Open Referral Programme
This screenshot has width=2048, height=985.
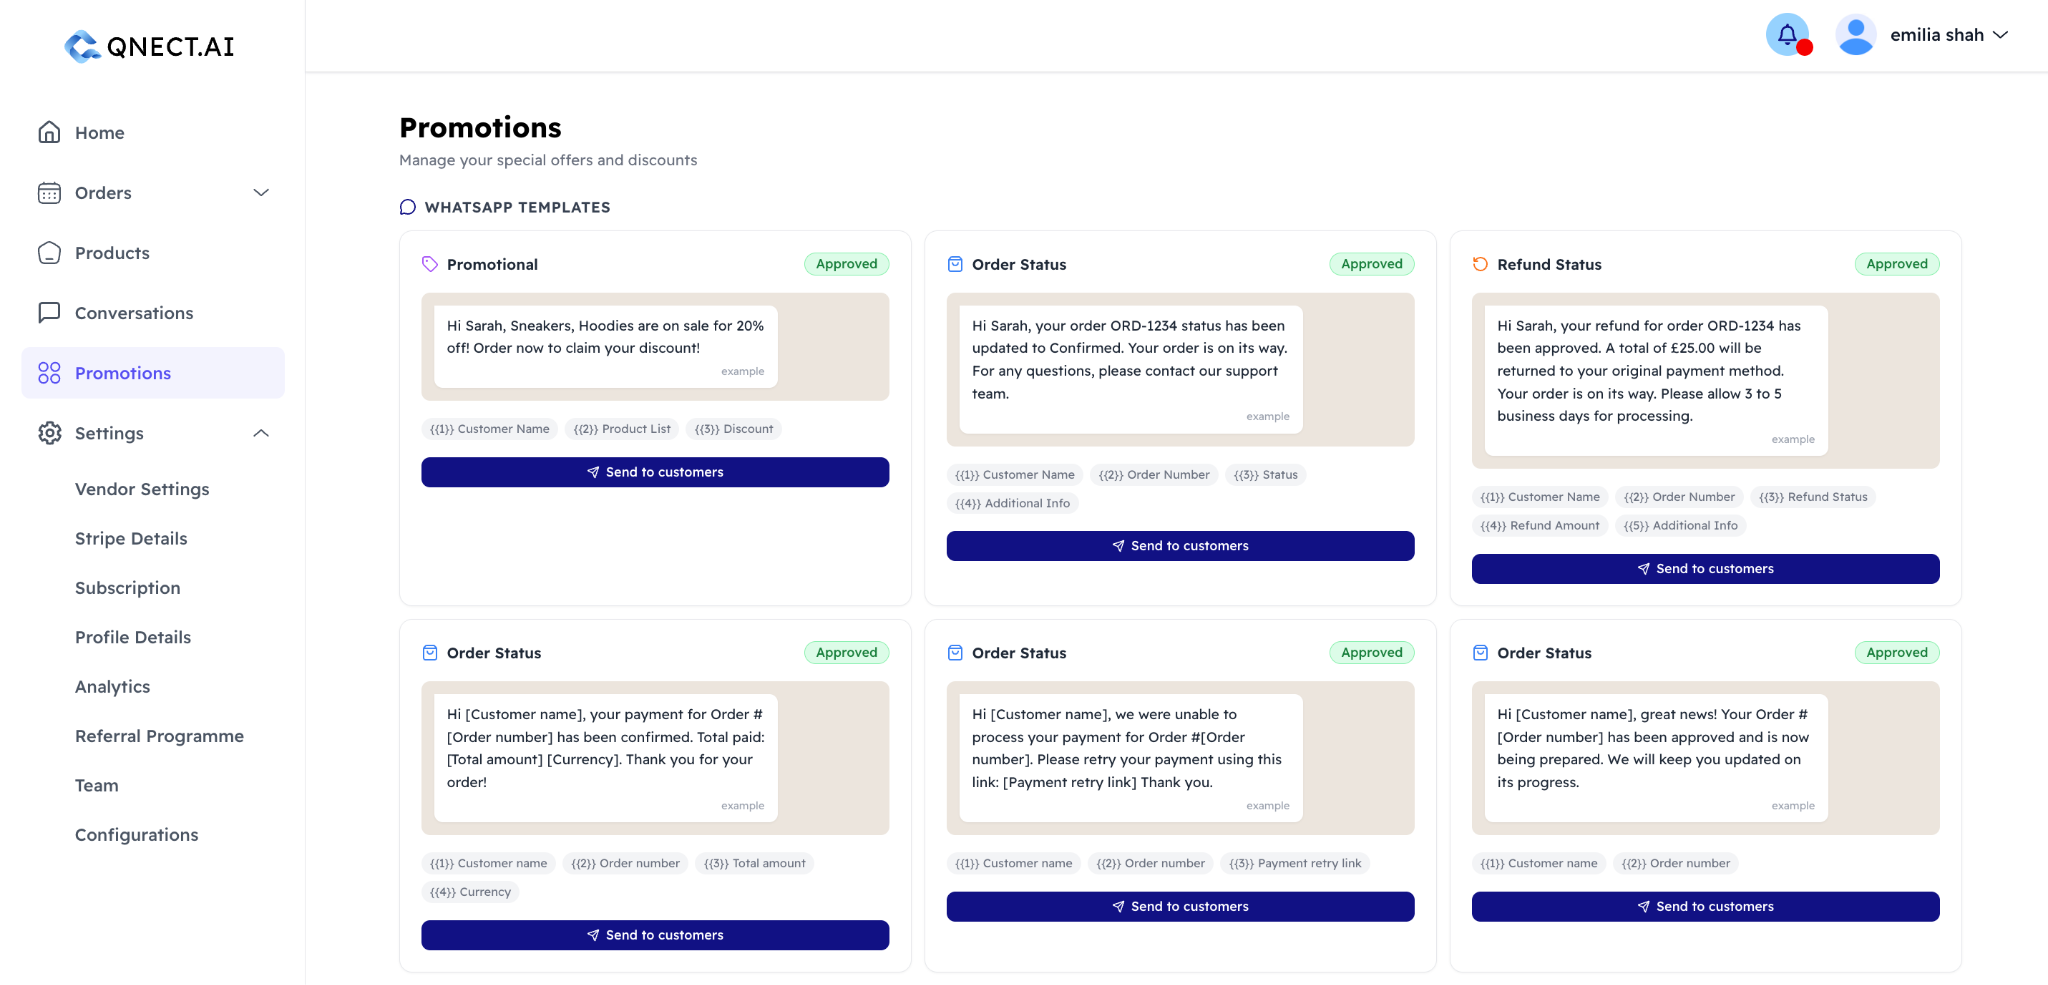(159, 736)
